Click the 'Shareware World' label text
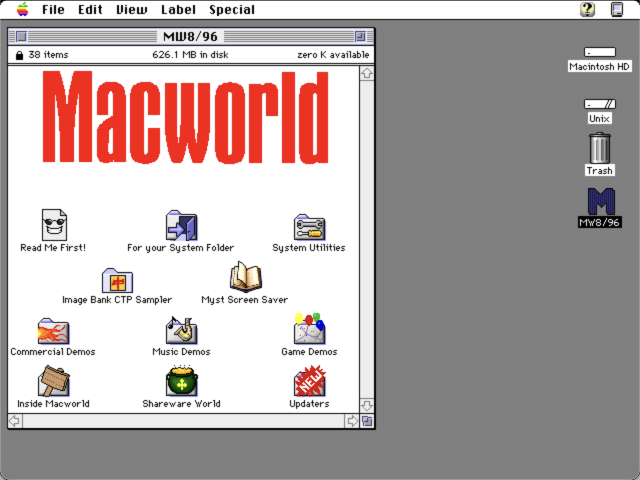This screenshot has height=480, width=640. [181, 404]
